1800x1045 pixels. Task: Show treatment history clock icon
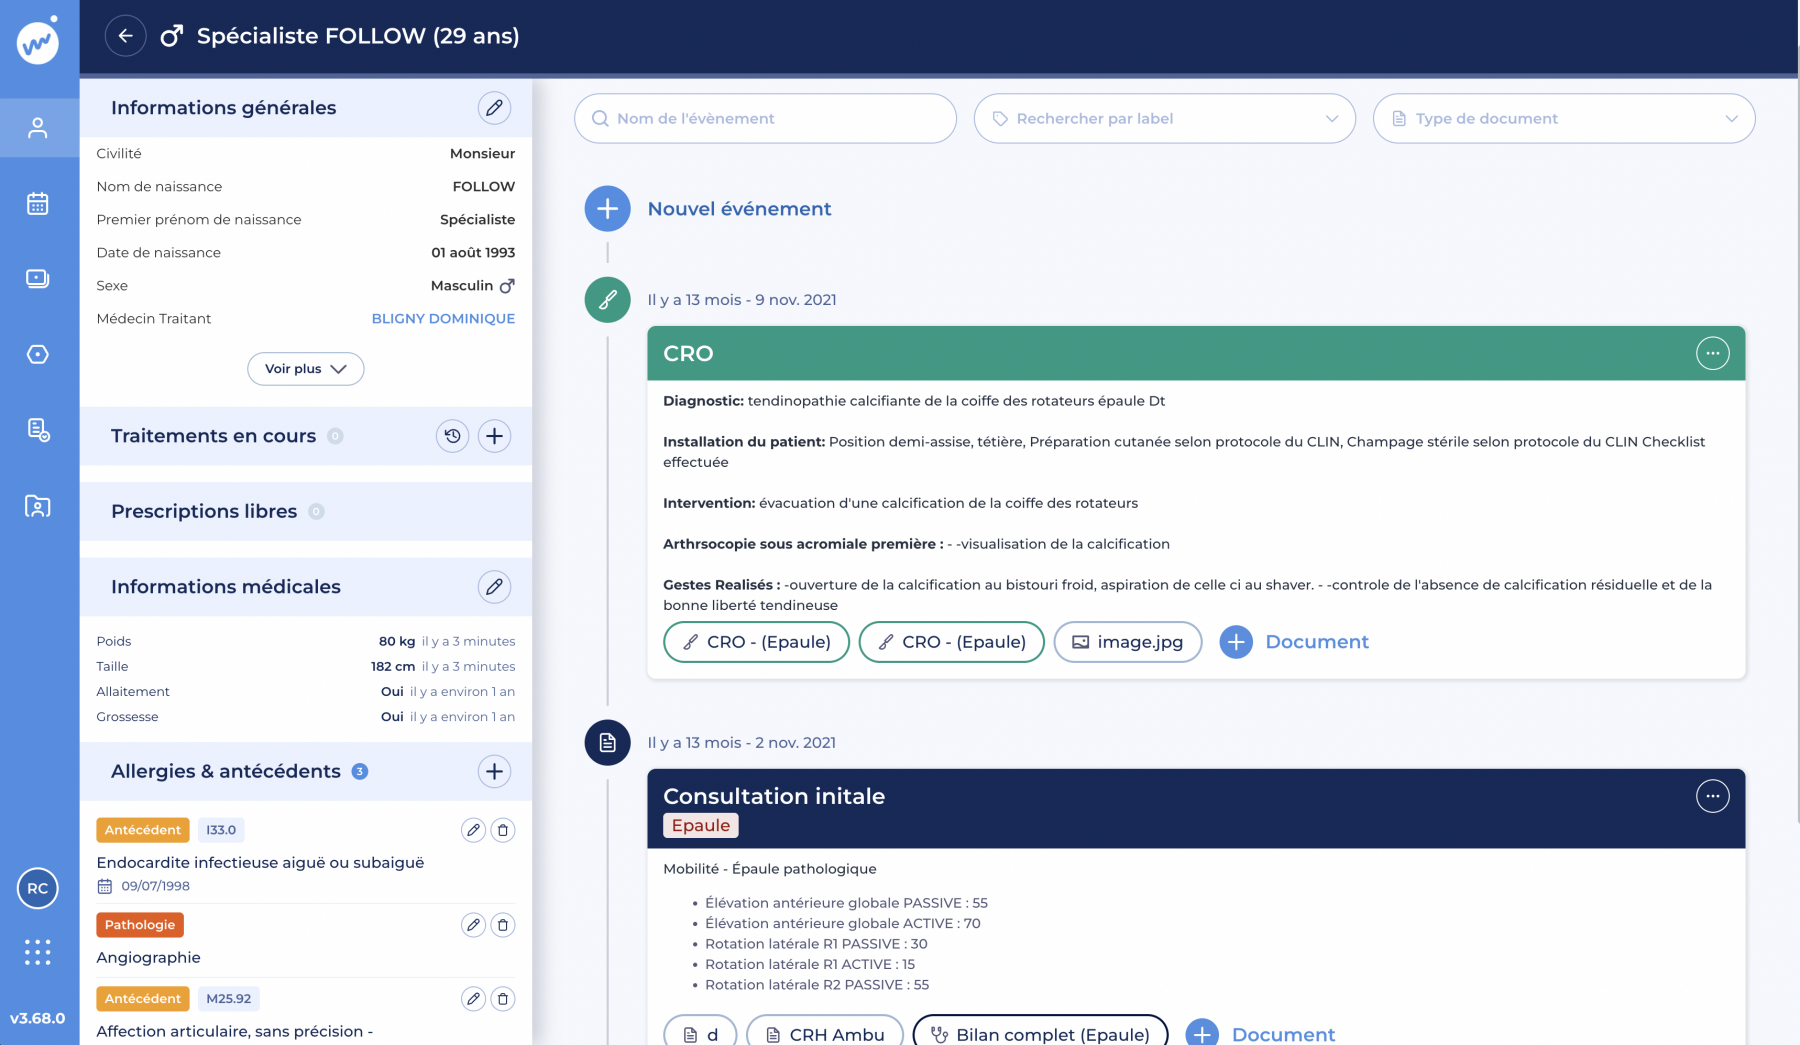pos(452,436)
